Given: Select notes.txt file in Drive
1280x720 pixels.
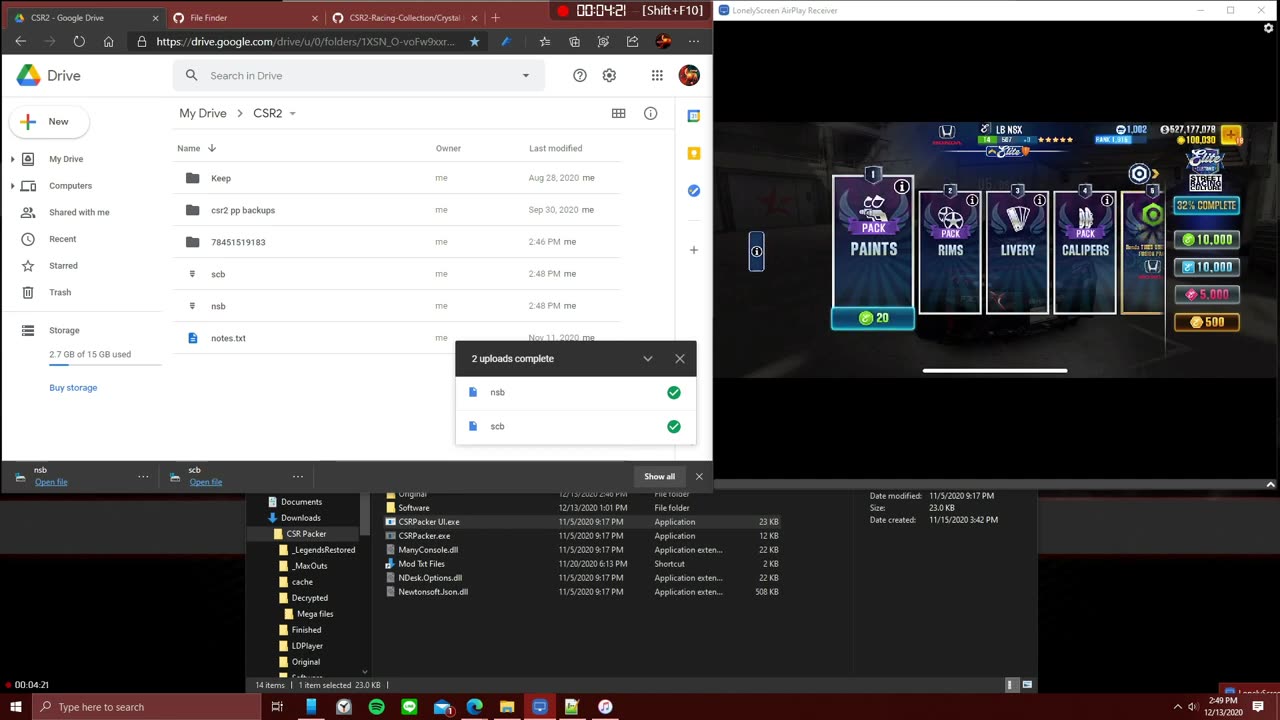Looking at the screenshot, I should coord(398,338).
